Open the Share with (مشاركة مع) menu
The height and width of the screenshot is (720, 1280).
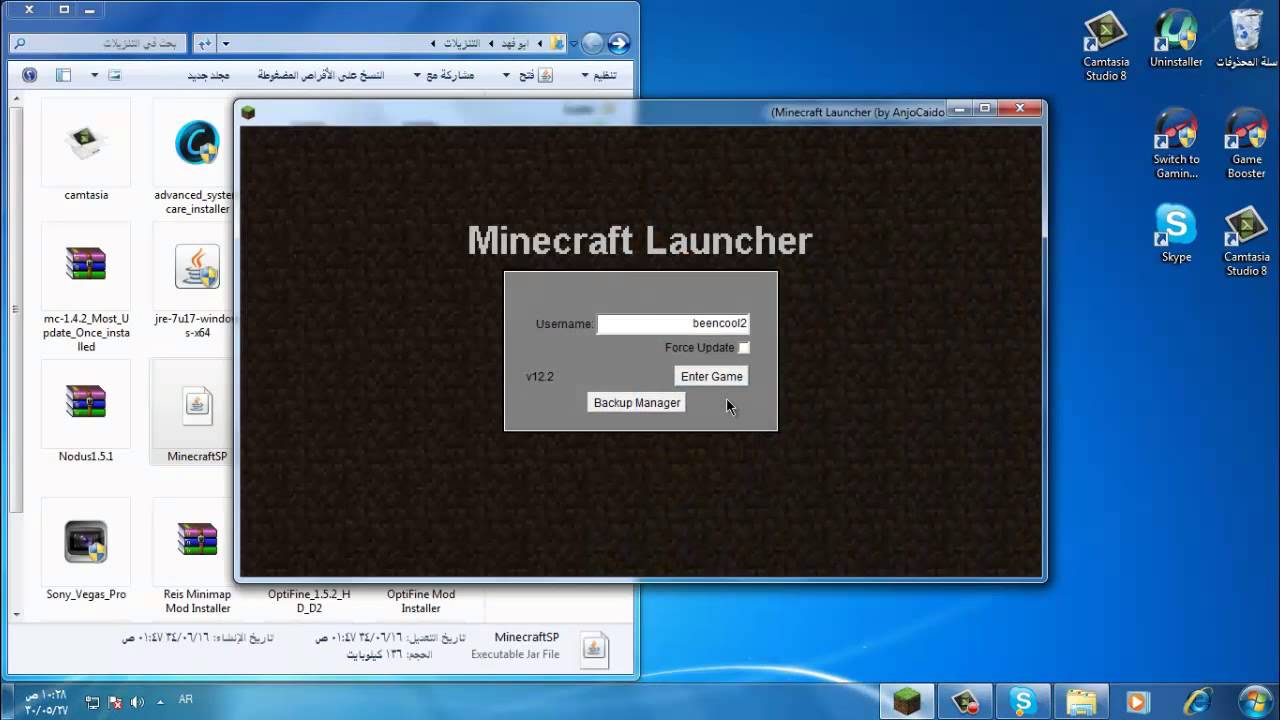(x=444, y=75)
